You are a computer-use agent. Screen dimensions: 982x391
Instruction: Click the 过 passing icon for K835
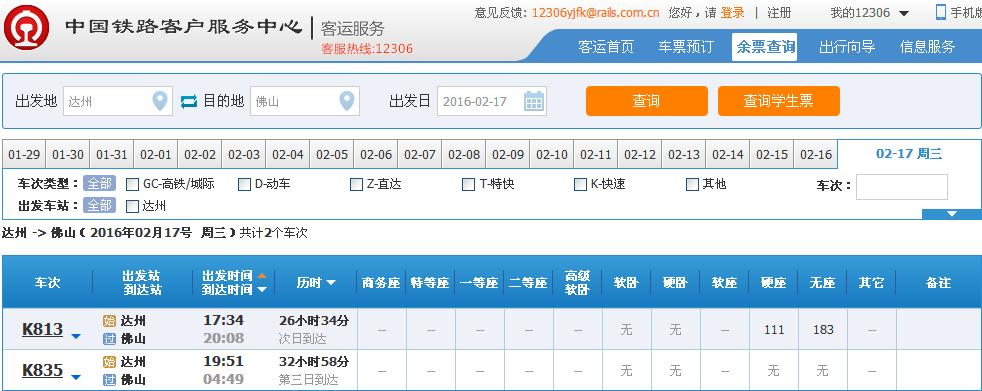(110, 379)
